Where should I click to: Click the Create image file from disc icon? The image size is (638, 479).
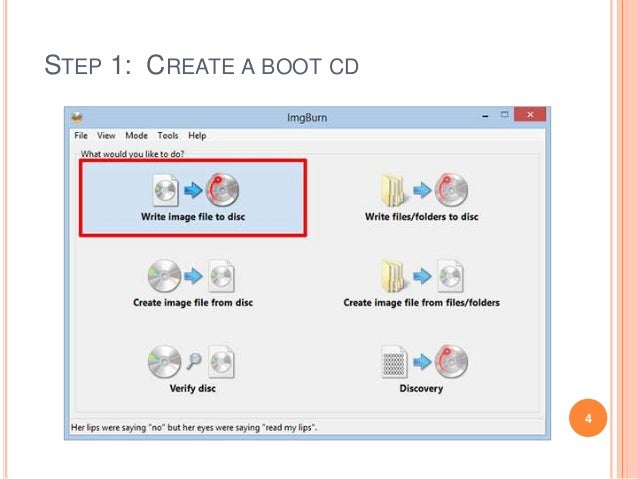(191, 276)
